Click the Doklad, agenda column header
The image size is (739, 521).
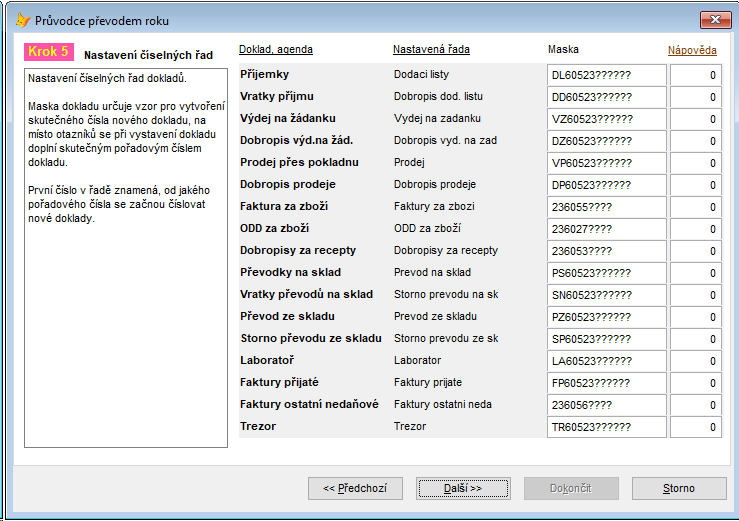coord(276,49)
